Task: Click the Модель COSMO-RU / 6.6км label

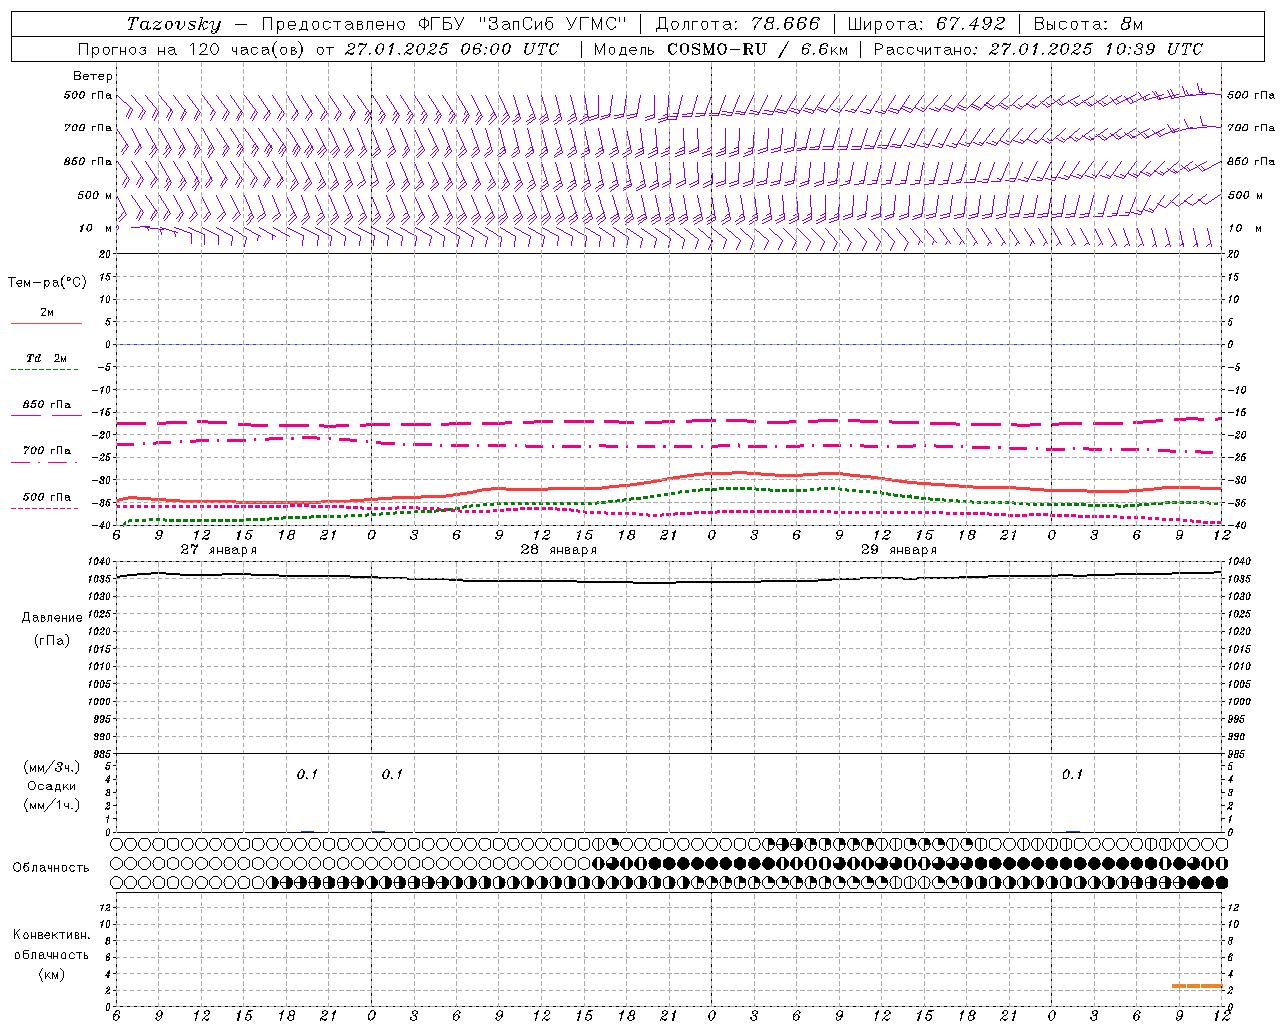Action: click(720, 49)
